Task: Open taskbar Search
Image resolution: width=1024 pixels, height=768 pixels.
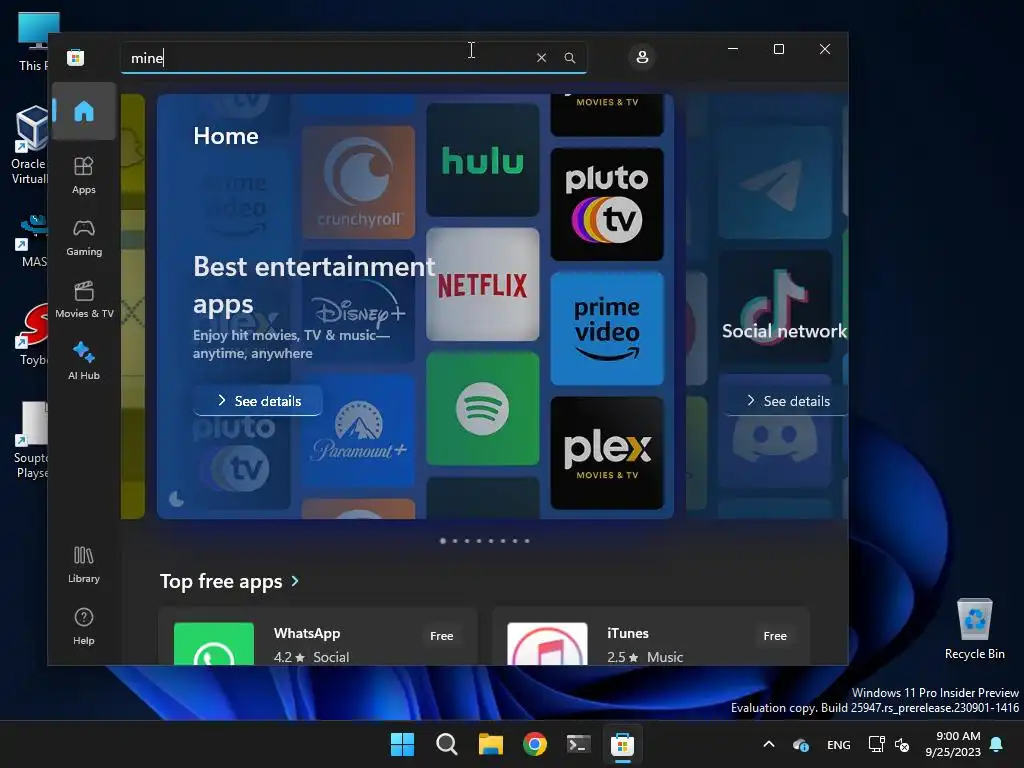Action: (x=447, y=744)
